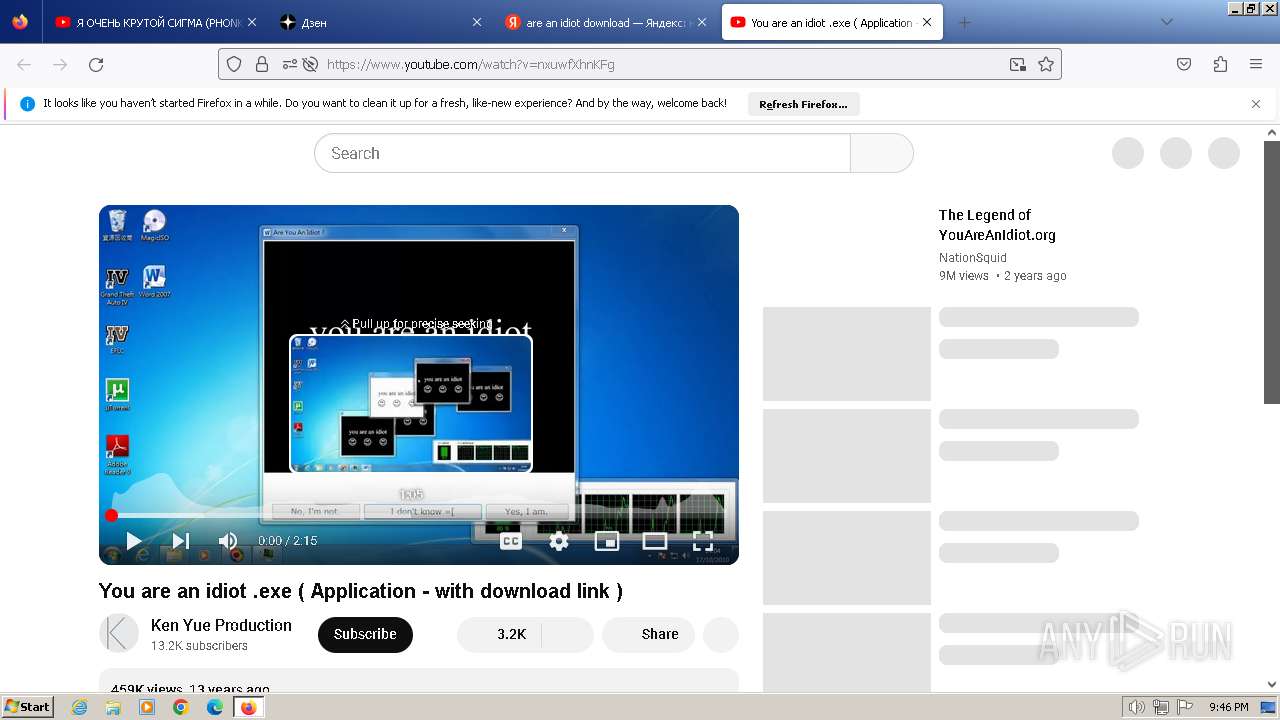Viewport: 1280px width, 720px height.
Task: Open the list all tabs dropdown
Action: (1166, 22)
